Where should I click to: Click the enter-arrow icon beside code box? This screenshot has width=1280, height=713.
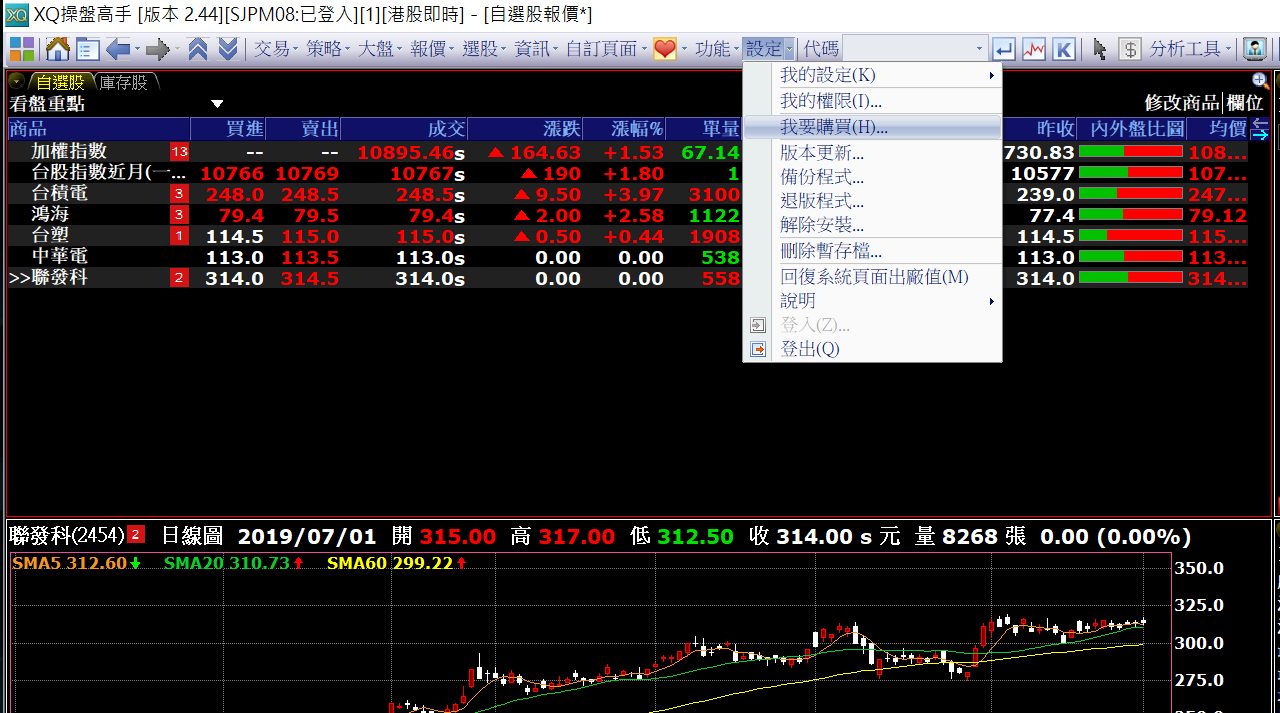point(1003,49)
